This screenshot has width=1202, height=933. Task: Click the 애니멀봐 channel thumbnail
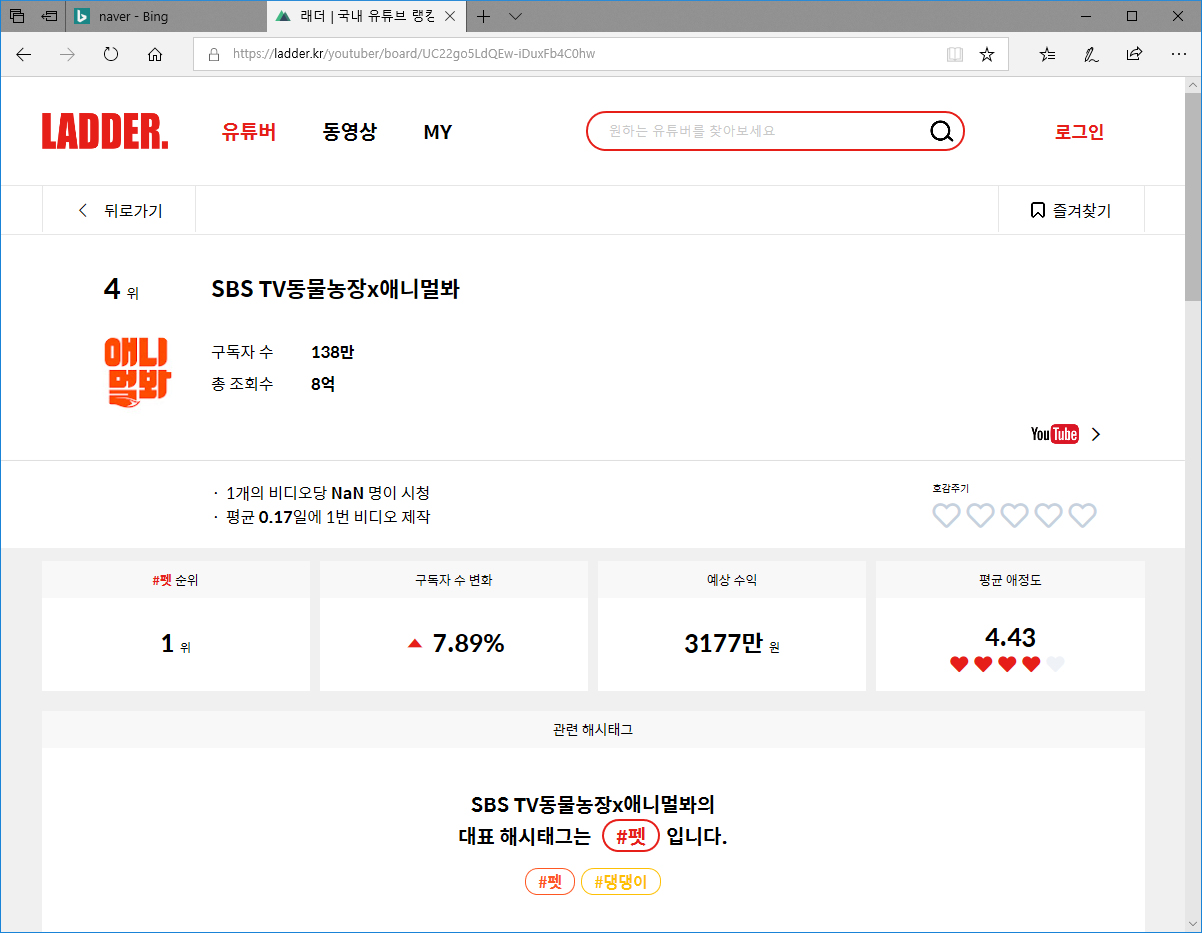coord(137,372)
